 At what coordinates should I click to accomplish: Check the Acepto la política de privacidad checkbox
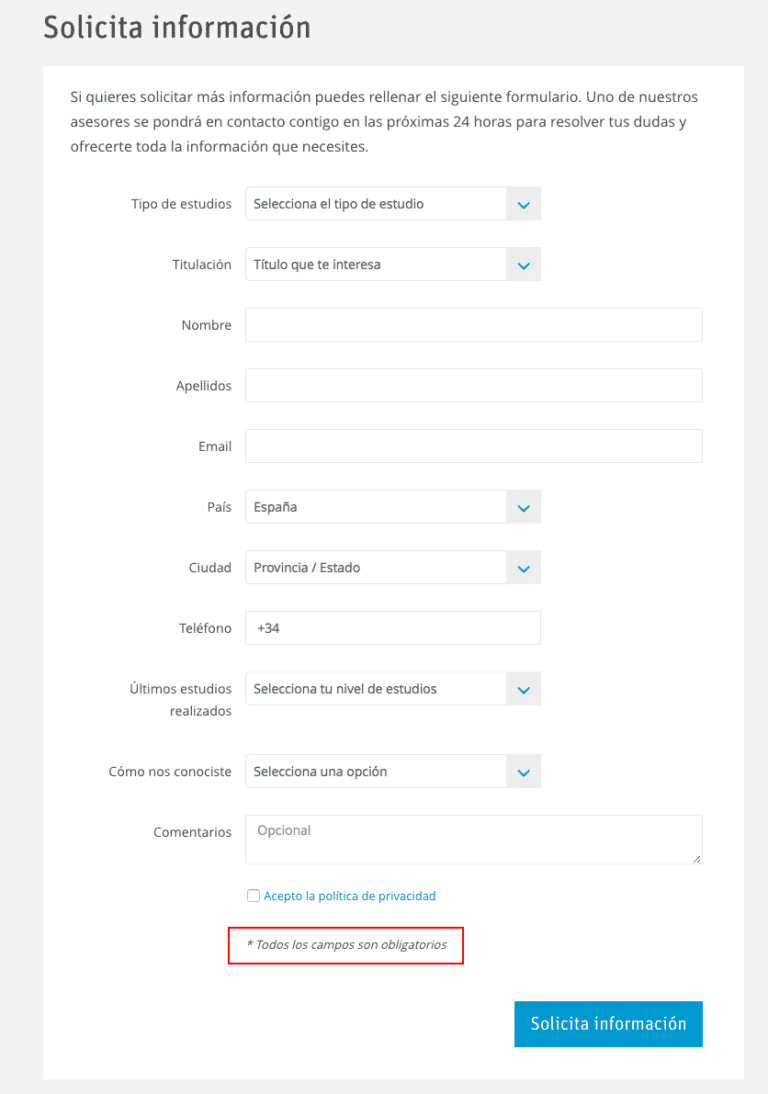point(253,895)
